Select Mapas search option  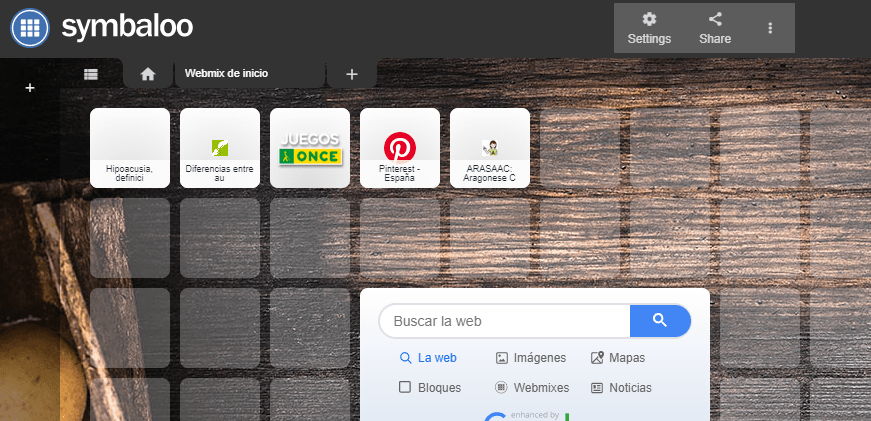tap(618, 358)
